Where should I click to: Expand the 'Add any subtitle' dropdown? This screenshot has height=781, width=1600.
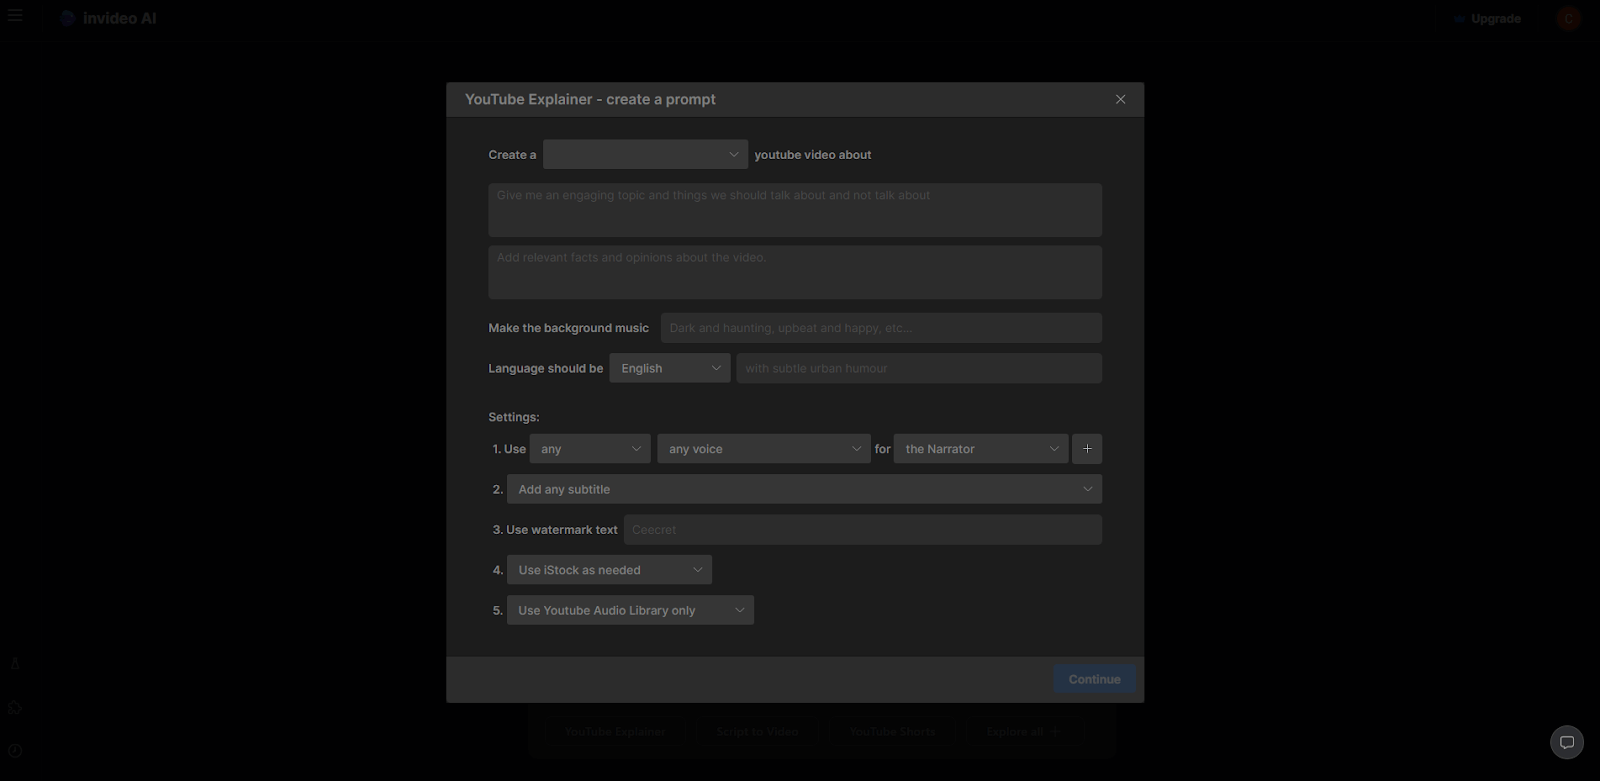(x=804, y=489)
